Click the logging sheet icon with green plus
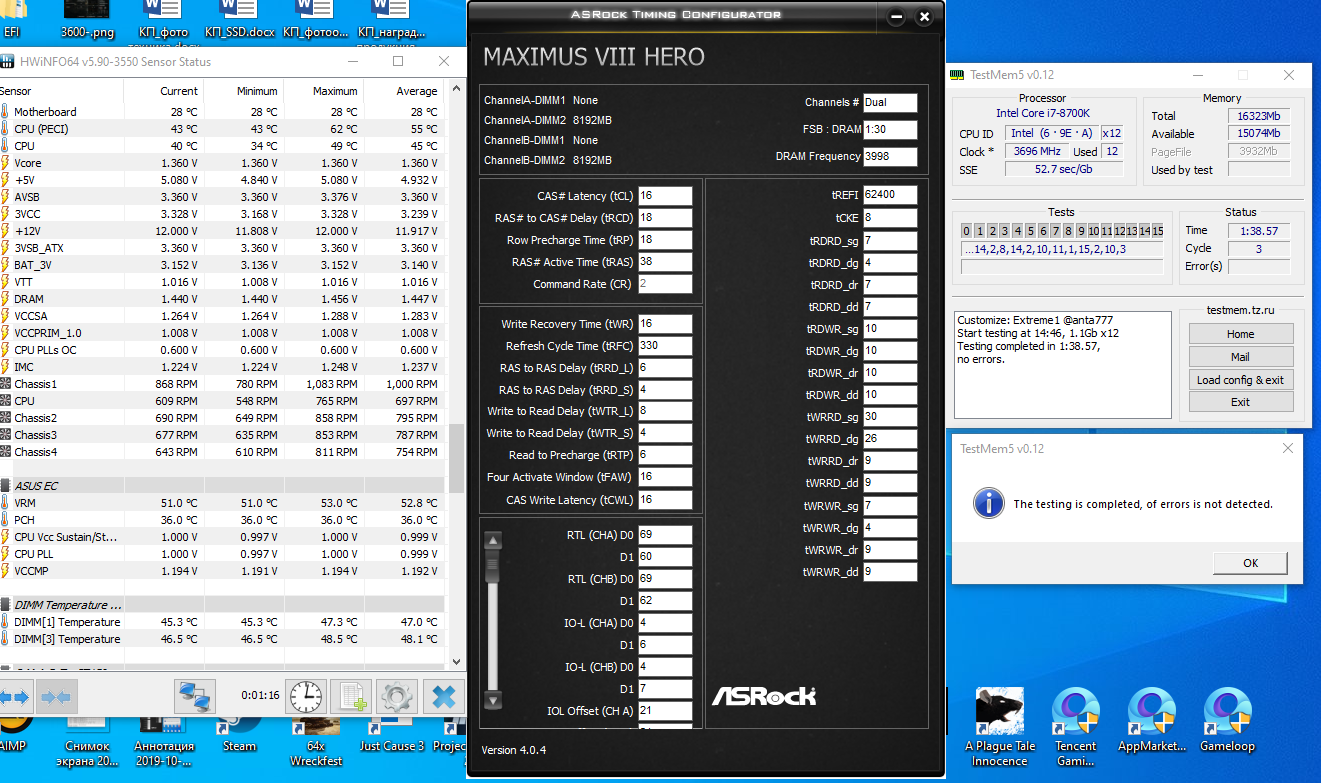The width and height of the screenshot is (1321, 783). coord(350,696)
